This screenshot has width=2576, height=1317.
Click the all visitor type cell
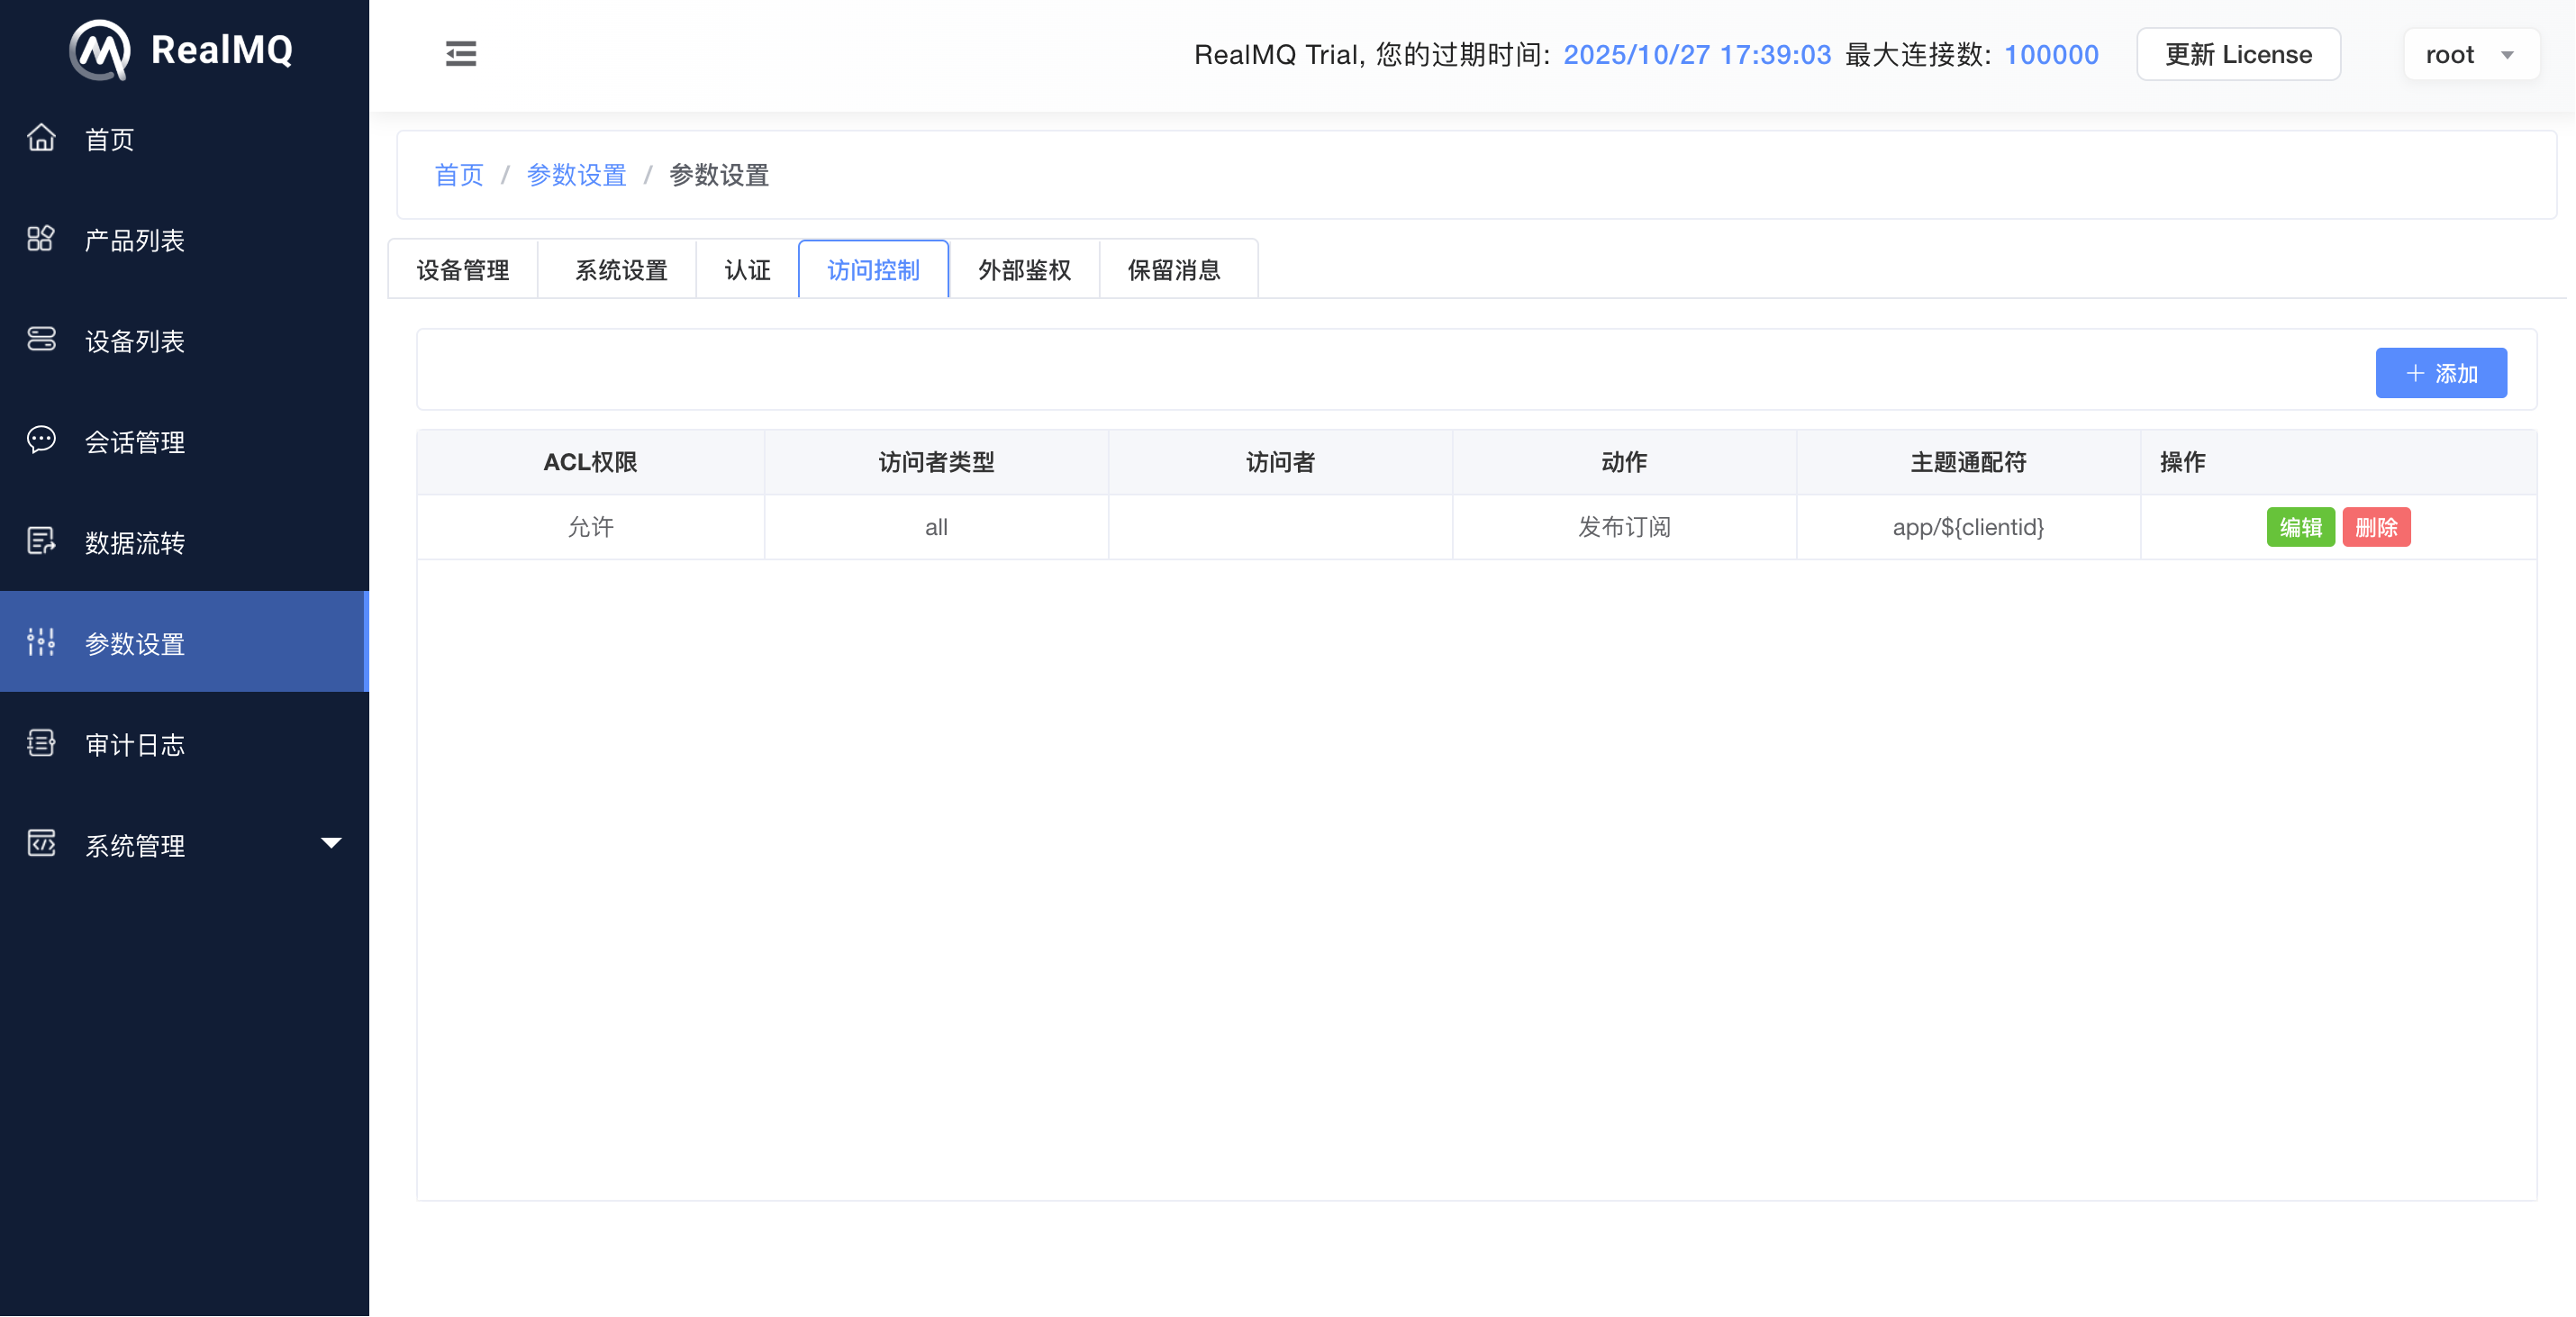pyautogui.click(x=936, y=527)
